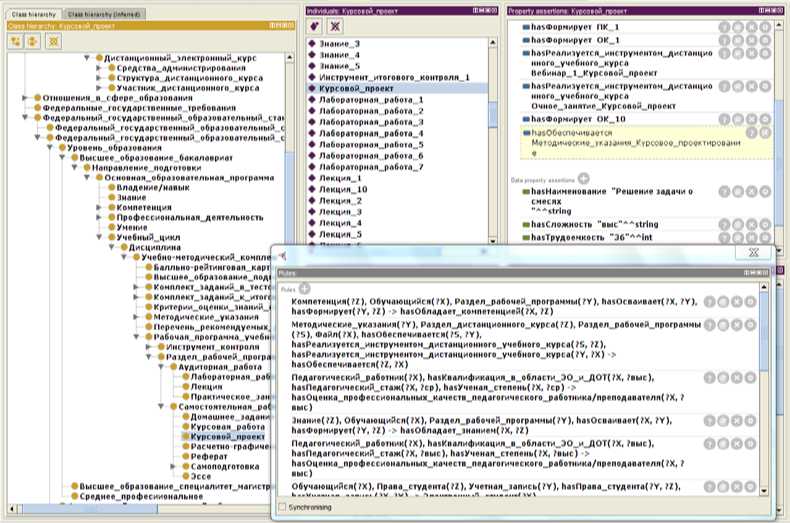Select the Class hierarchy tab
Screen dimensions: 790x523
32,15
